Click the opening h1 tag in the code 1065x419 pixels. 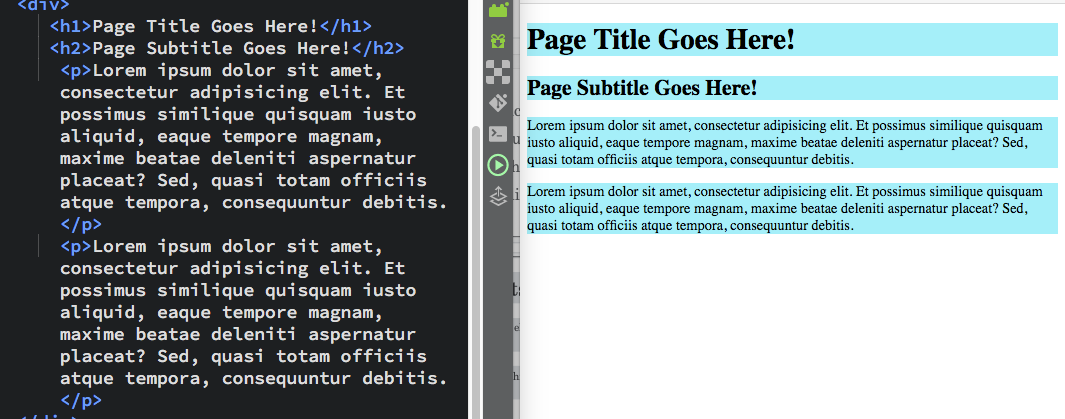(71, 26)
